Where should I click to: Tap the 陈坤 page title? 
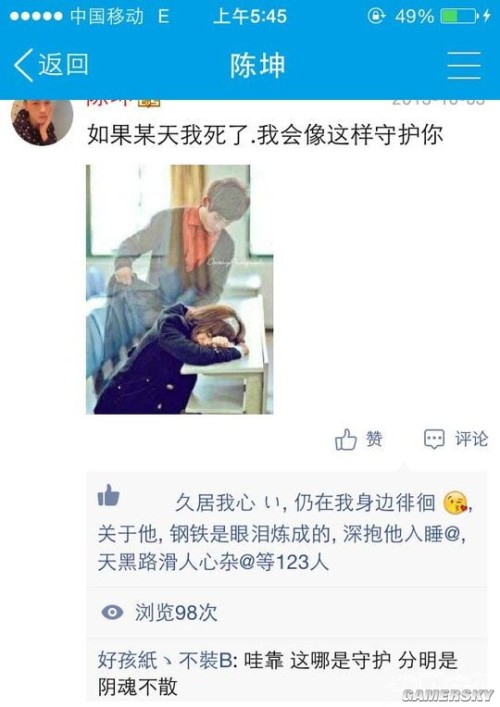click(258, 65)
